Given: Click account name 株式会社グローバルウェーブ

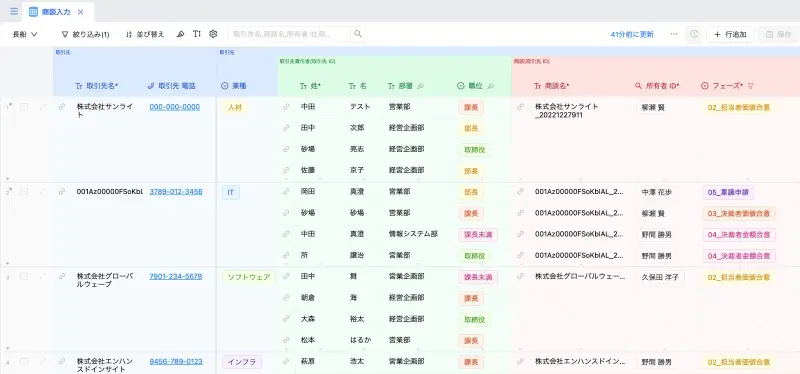Looking at the screenshot, I should point(105,280).
